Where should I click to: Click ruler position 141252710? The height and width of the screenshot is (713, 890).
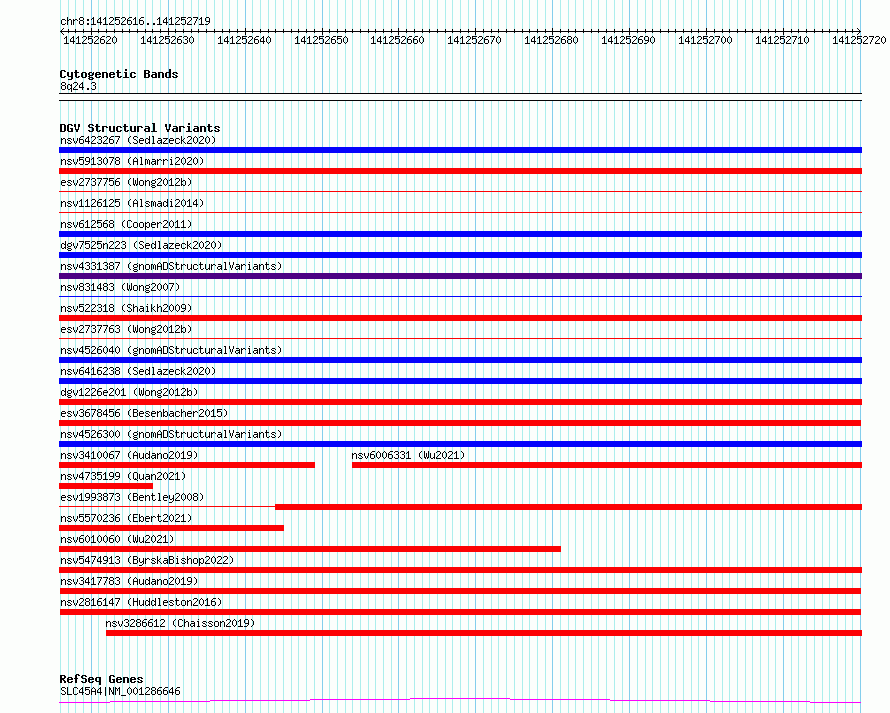coord(782,40)
